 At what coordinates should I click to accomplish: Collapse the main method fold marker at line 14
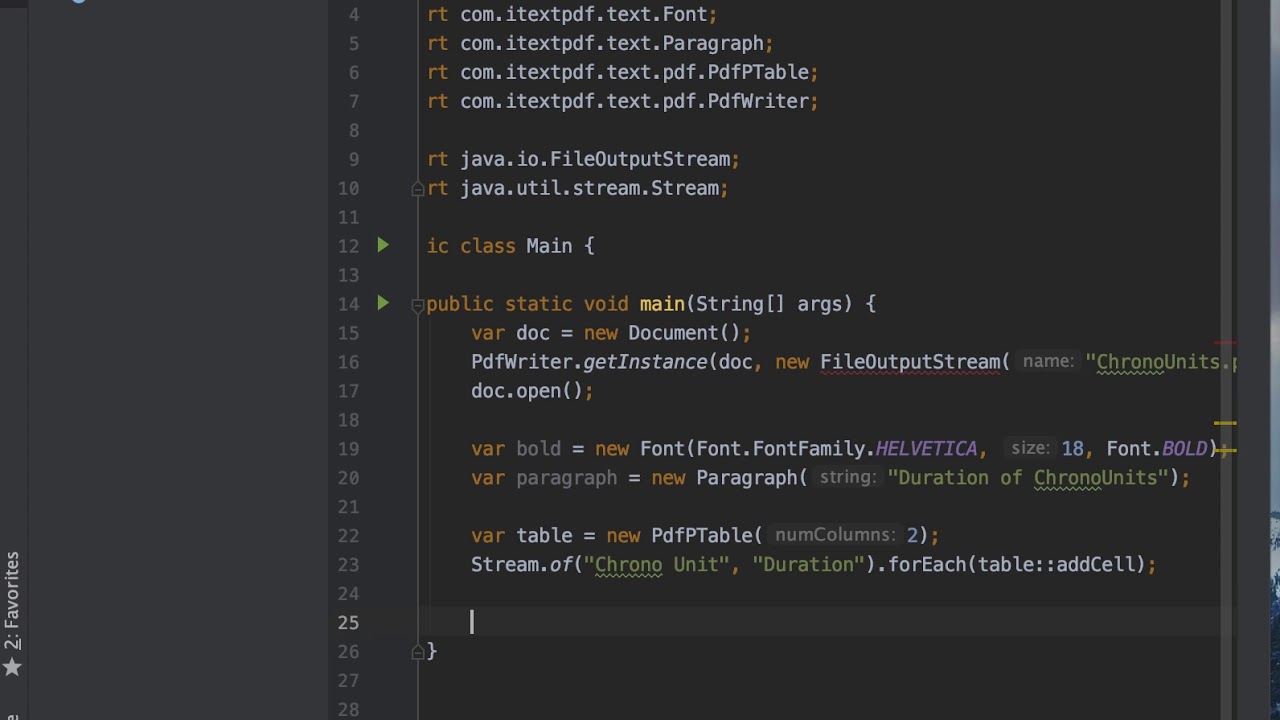(418, 304)
